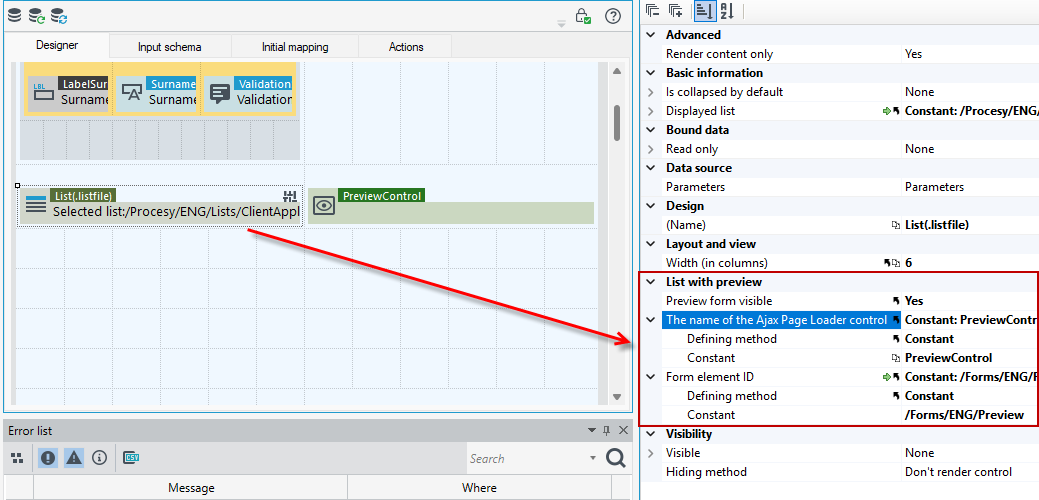Click the small gray toolbar overflow arrow
This screenshot has height=500, width=1039.
[561, 24]
